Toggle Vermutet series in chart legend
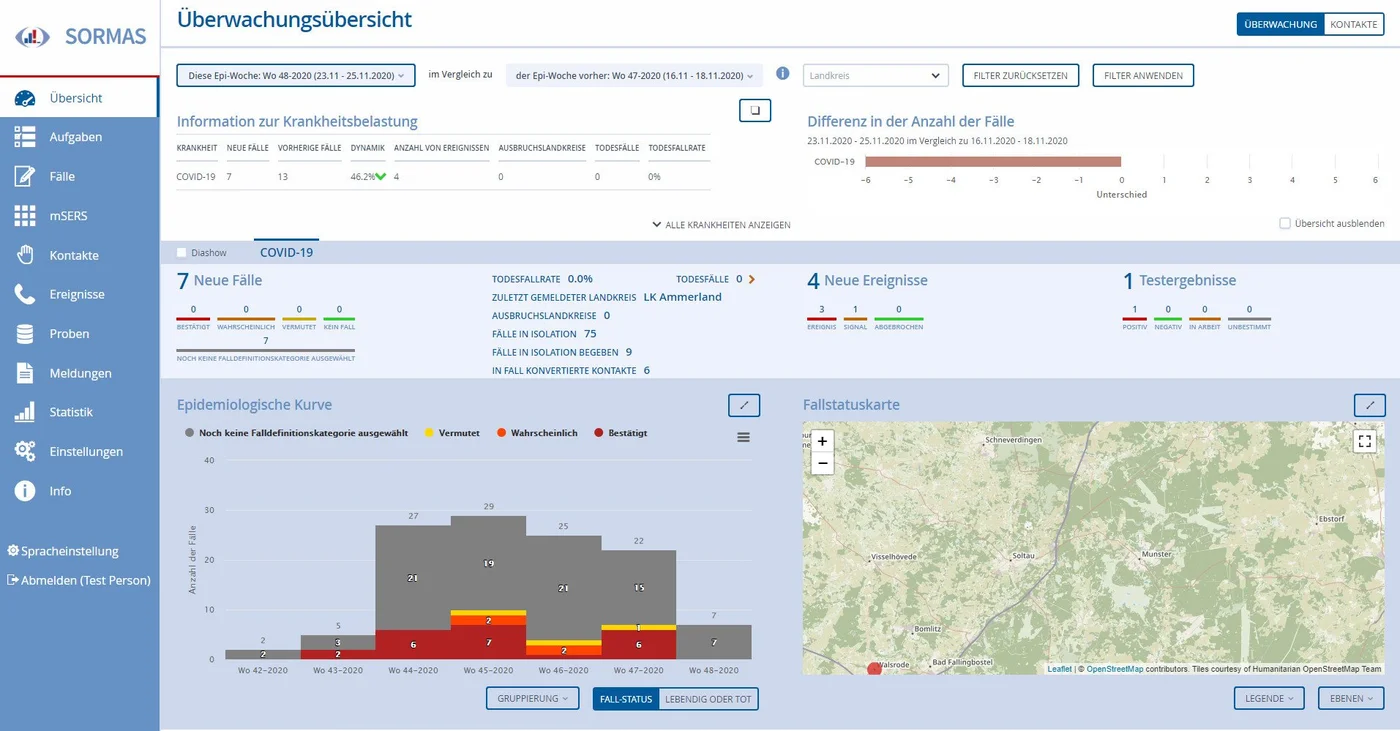 point(452,433)
